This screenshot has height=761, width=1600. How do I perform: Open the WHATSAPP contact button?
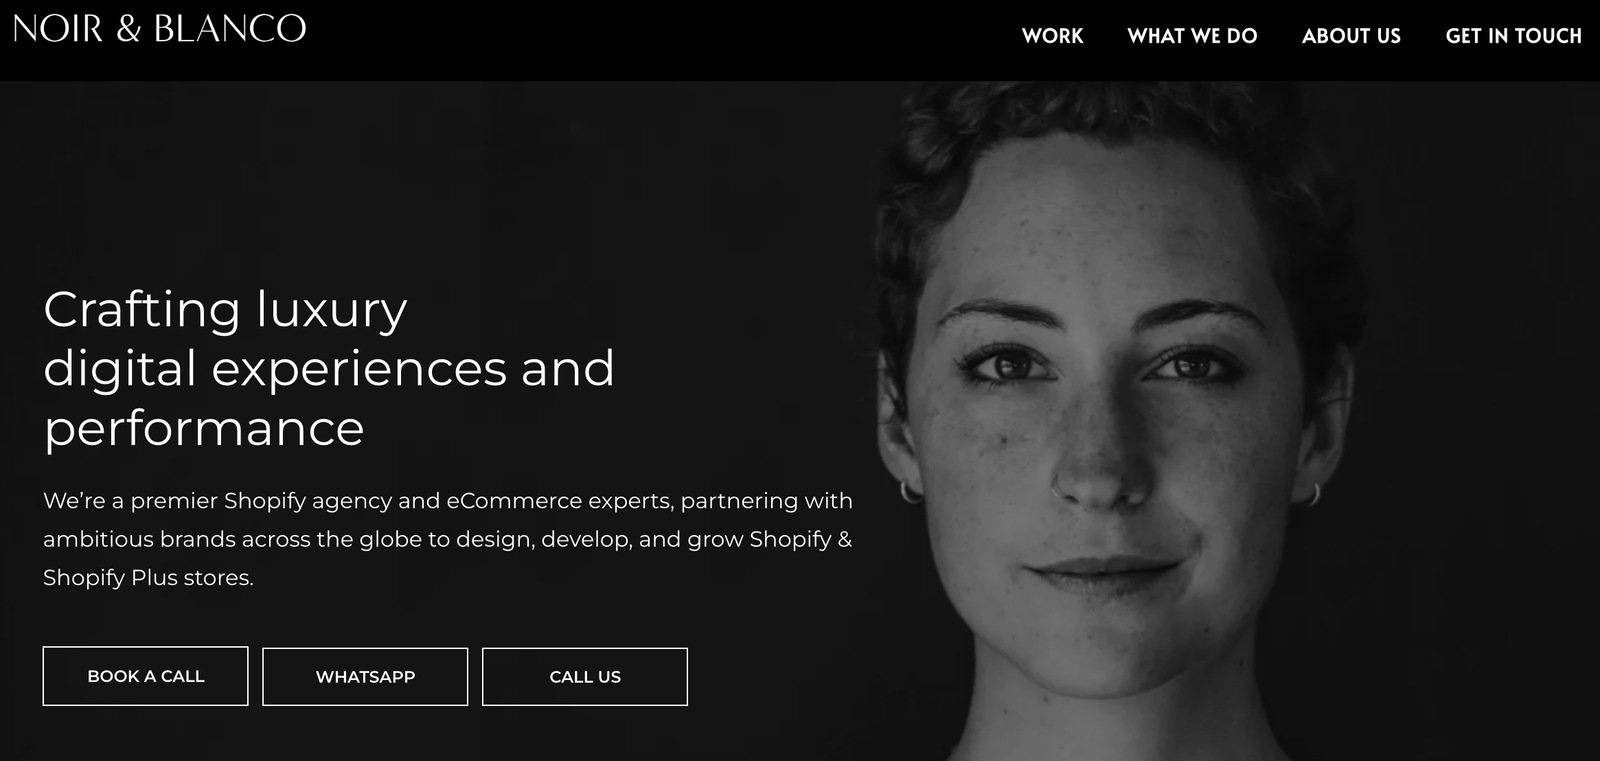pyautogui.click(x=365, y=677)
